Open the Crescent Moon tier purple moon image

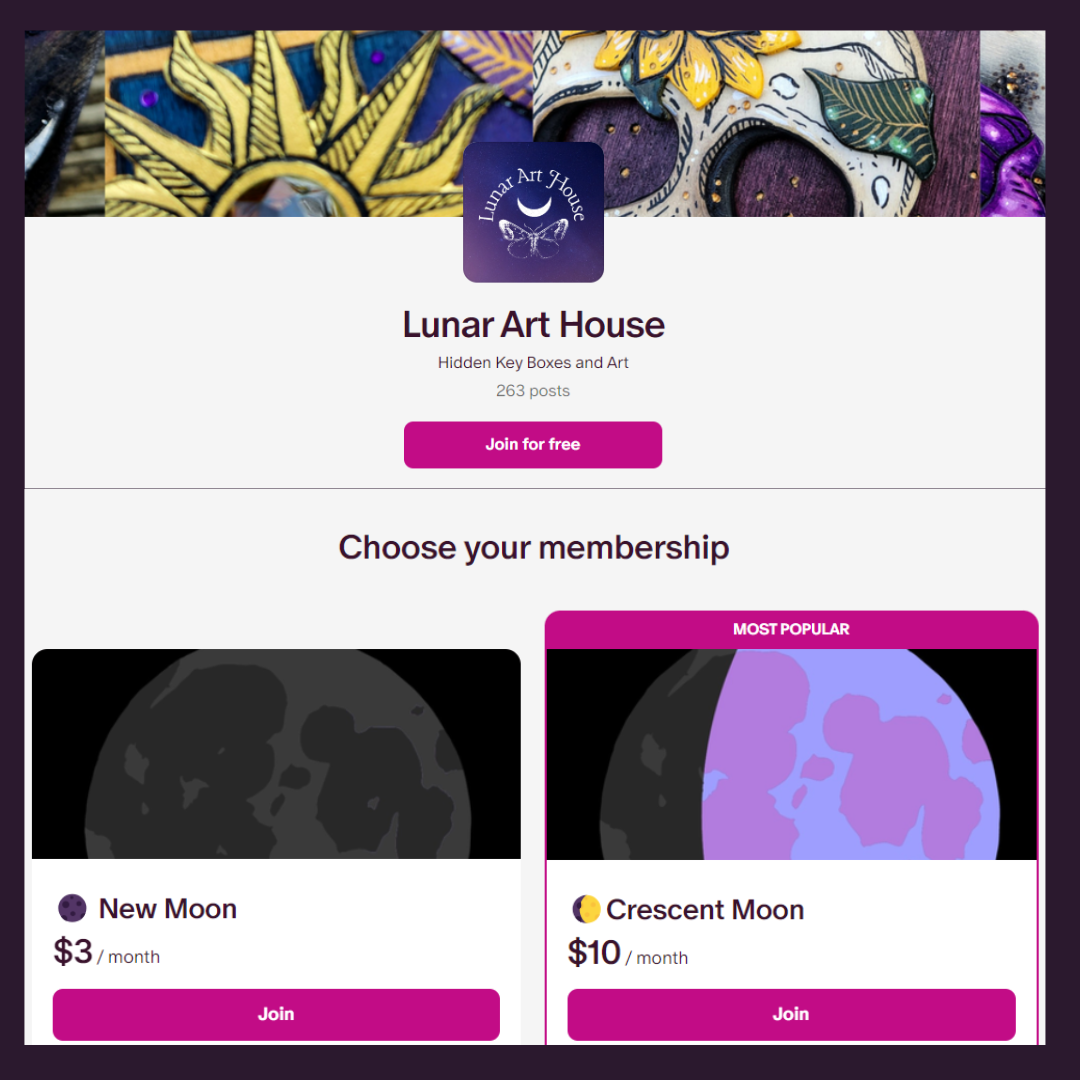(791, 754)
